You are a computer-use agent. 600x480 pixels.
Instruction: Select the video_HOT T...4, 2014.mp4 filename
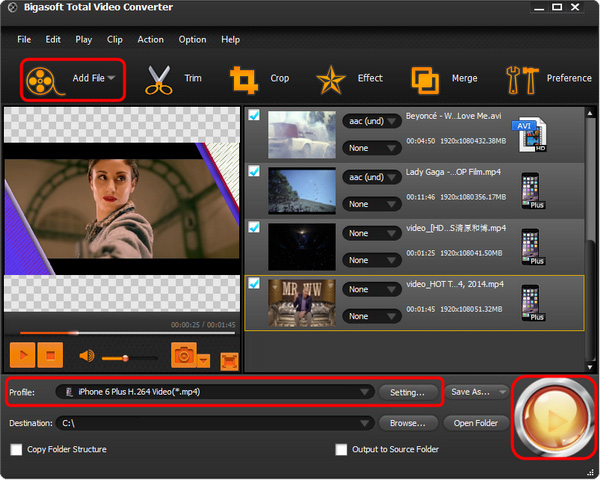(455, 284)
